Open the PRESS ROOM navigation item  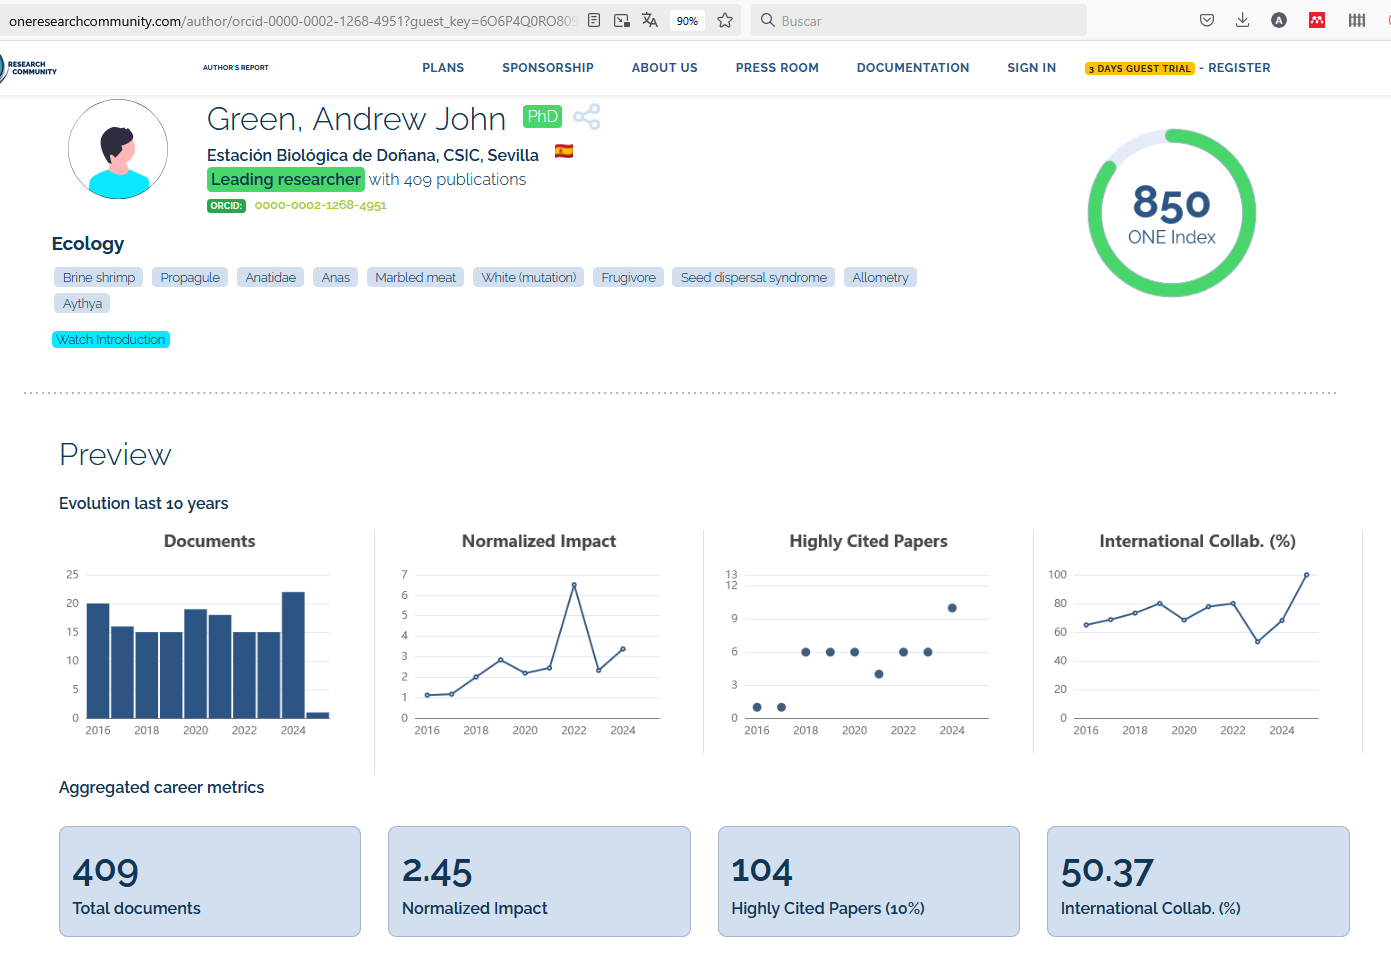[777, 68]
